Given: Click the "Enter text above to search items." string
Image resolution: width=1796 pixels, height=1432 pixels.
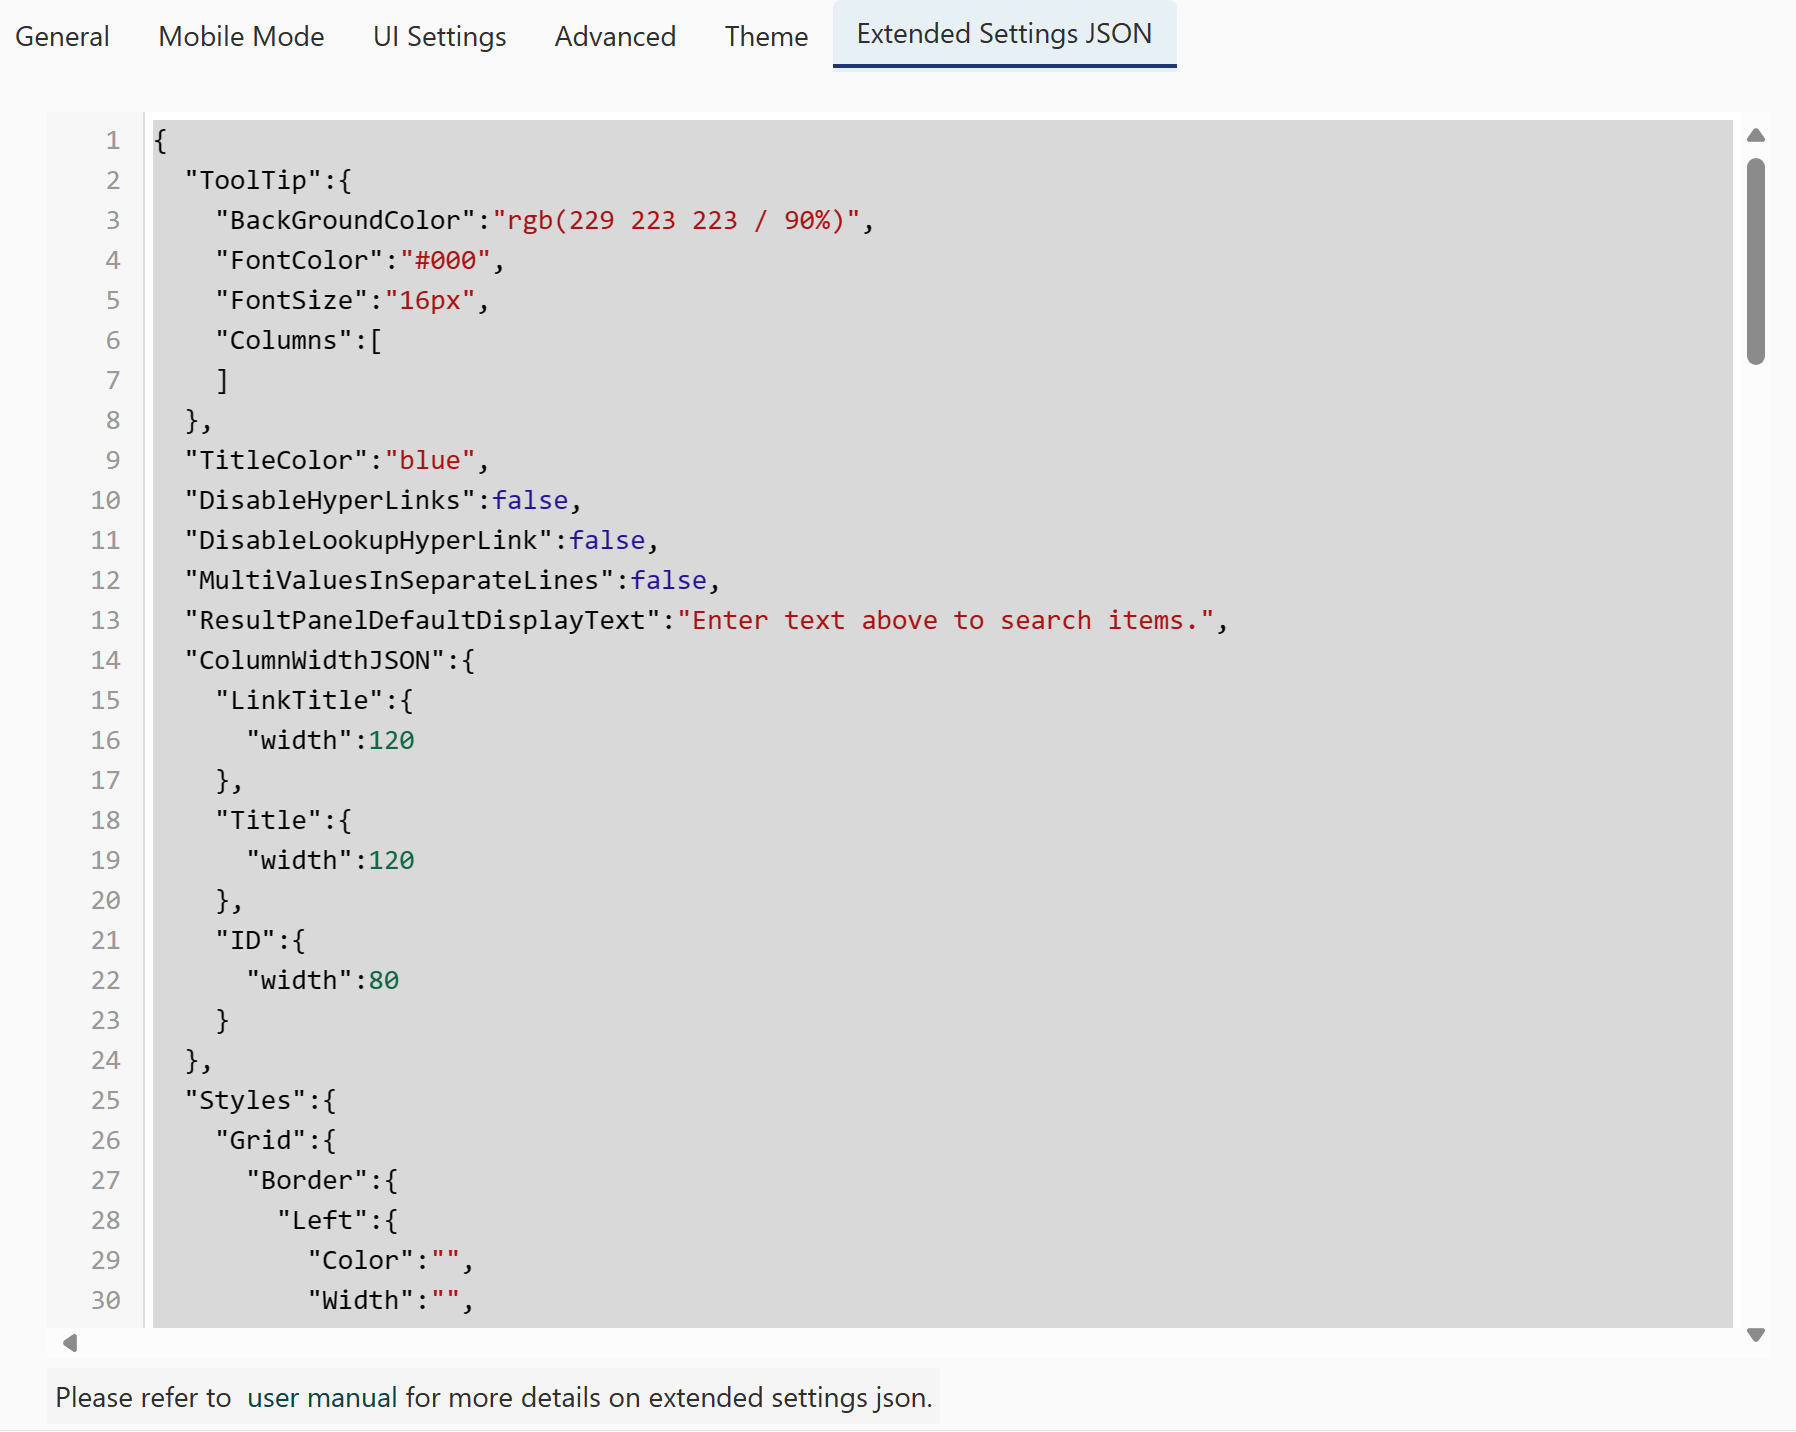Looking at the screenshot, I should coord(946,620).
